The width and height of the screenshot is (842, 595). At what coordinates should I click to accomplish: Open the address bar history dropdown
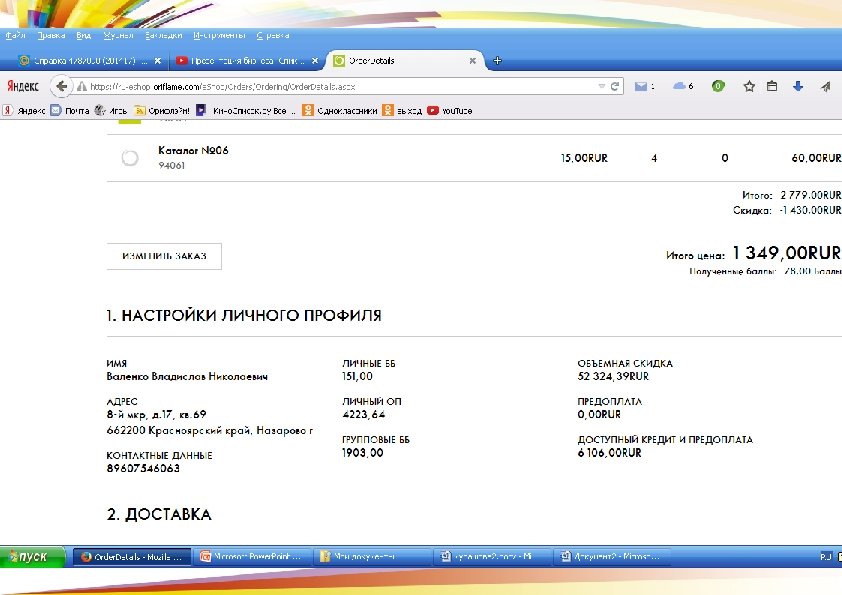pos(601,86)
